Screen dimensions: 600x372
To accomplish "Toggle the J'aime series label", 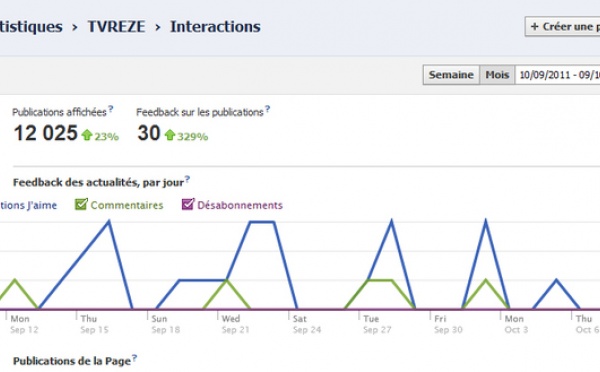I will [28, 206].
